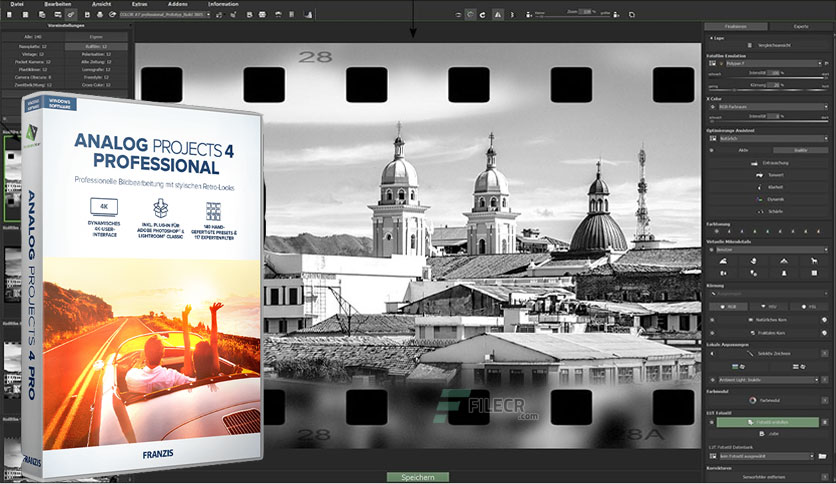Adjust the Fotofilm Intensität slider
836x484 pixels.
[x=769, y=78]
